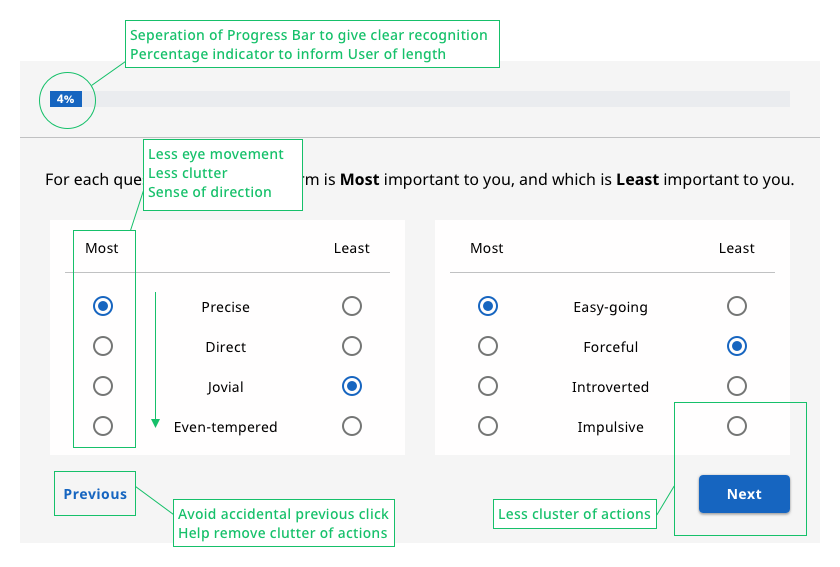
Task: Select Most for Impulsive
Action: pos(487,426)
